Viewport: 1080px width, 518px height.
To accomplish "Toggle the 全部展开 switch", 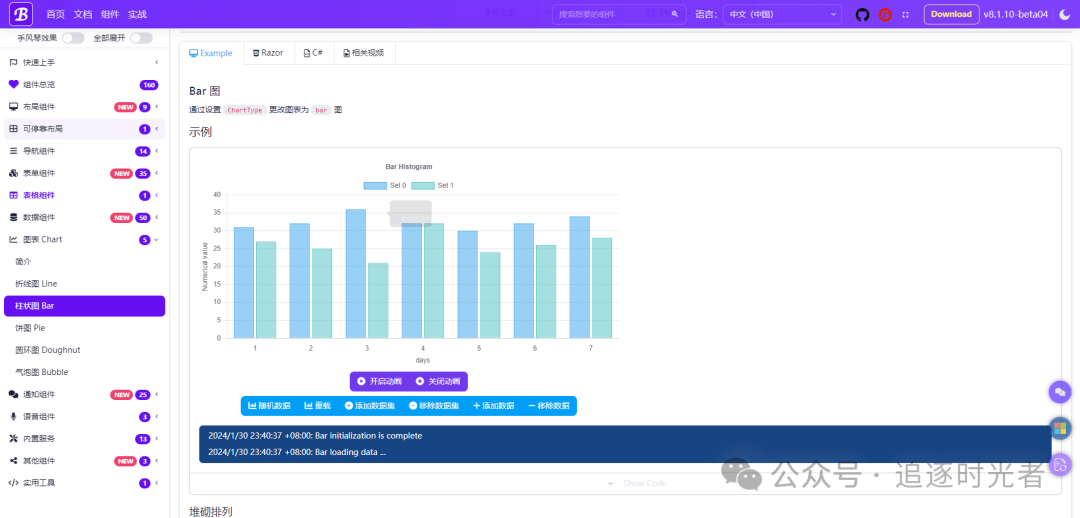I will [141, 38].
